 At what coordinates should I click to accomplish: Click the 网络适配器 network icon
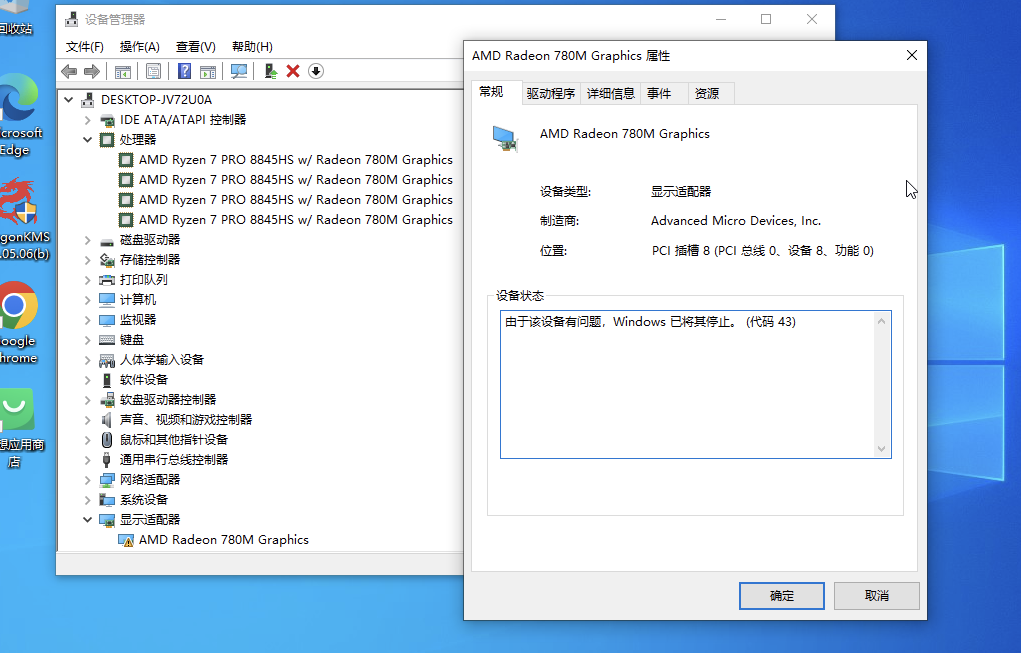pyautogui.click(x=107, y=480)
